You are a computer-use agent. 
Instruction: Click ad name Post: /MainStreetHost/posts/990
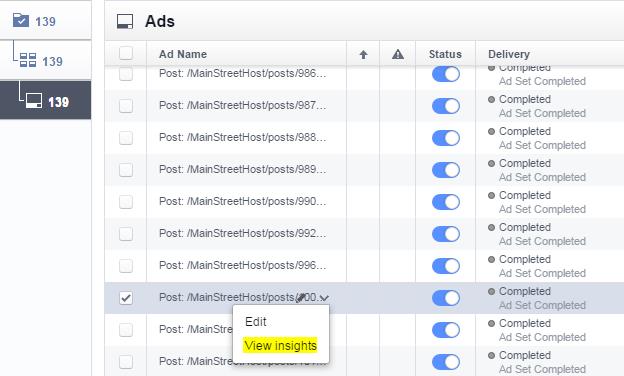pos(242,201)
